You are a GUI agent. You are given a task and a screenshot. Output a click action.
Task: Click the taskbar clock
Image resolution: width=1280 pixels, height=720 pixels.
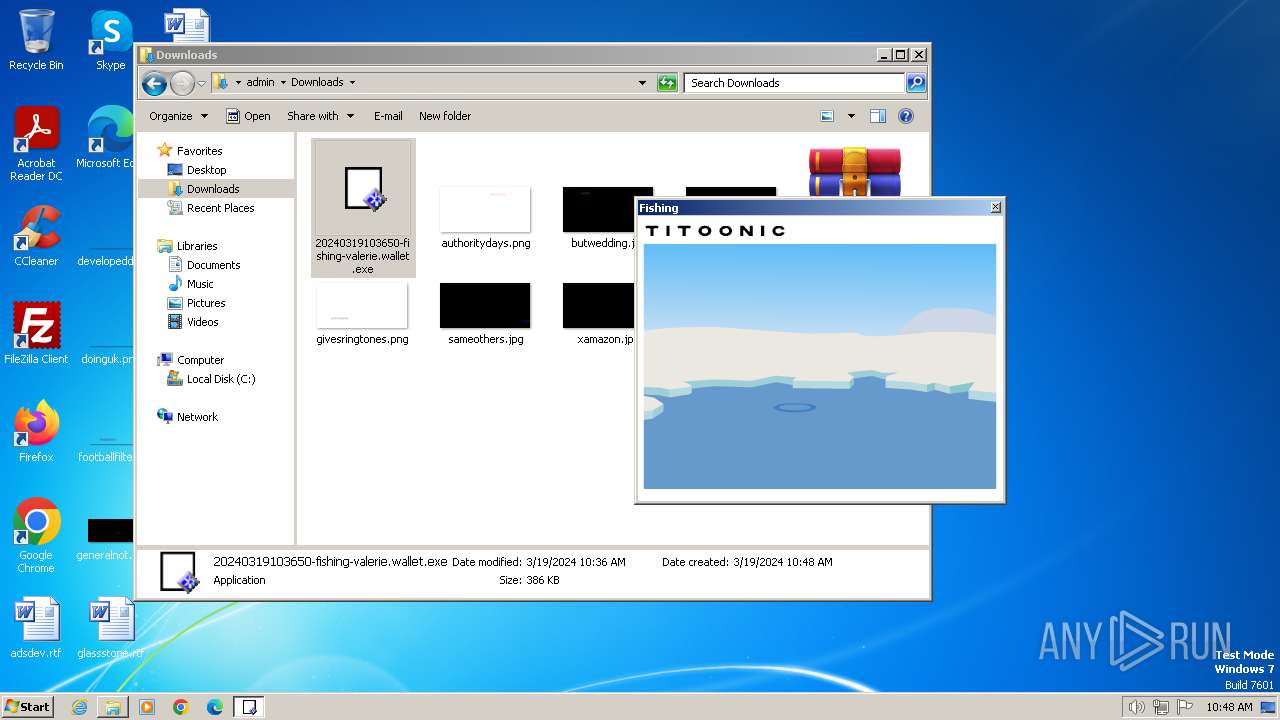1229,707
